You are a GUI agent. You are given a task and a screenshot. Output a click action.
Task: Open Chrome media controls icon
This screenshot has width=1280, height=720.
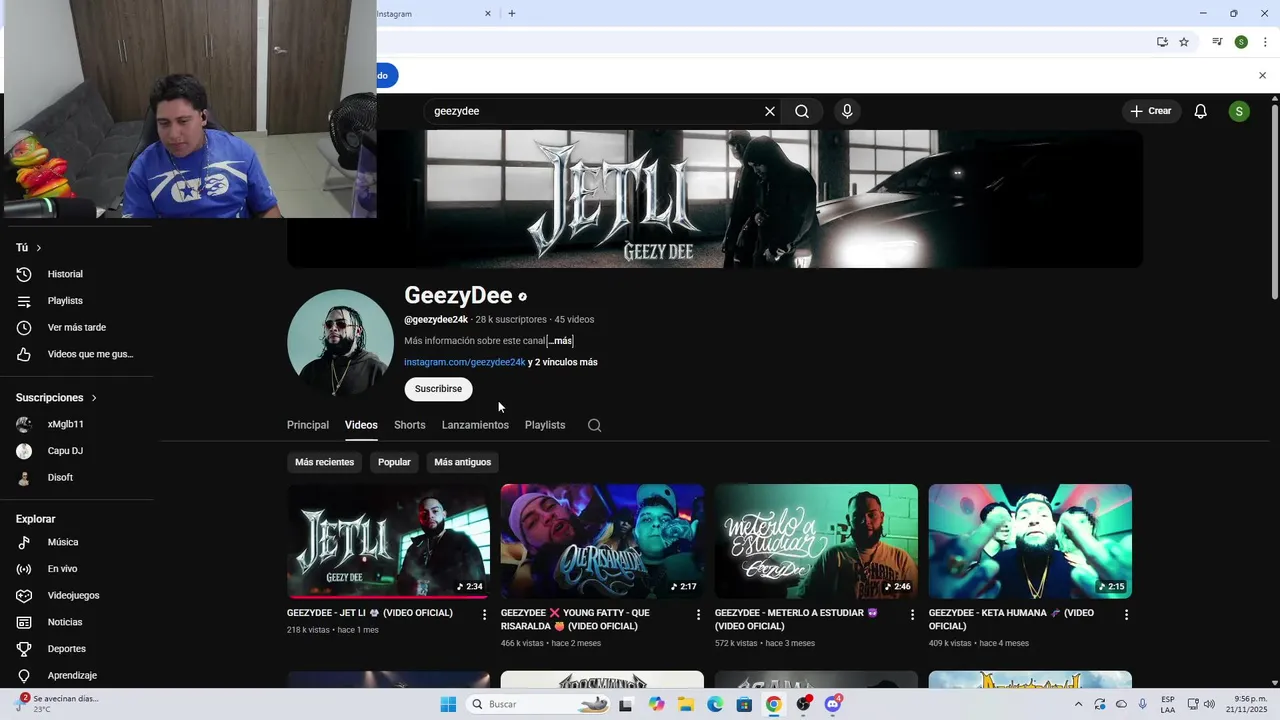pos(1217,42)
